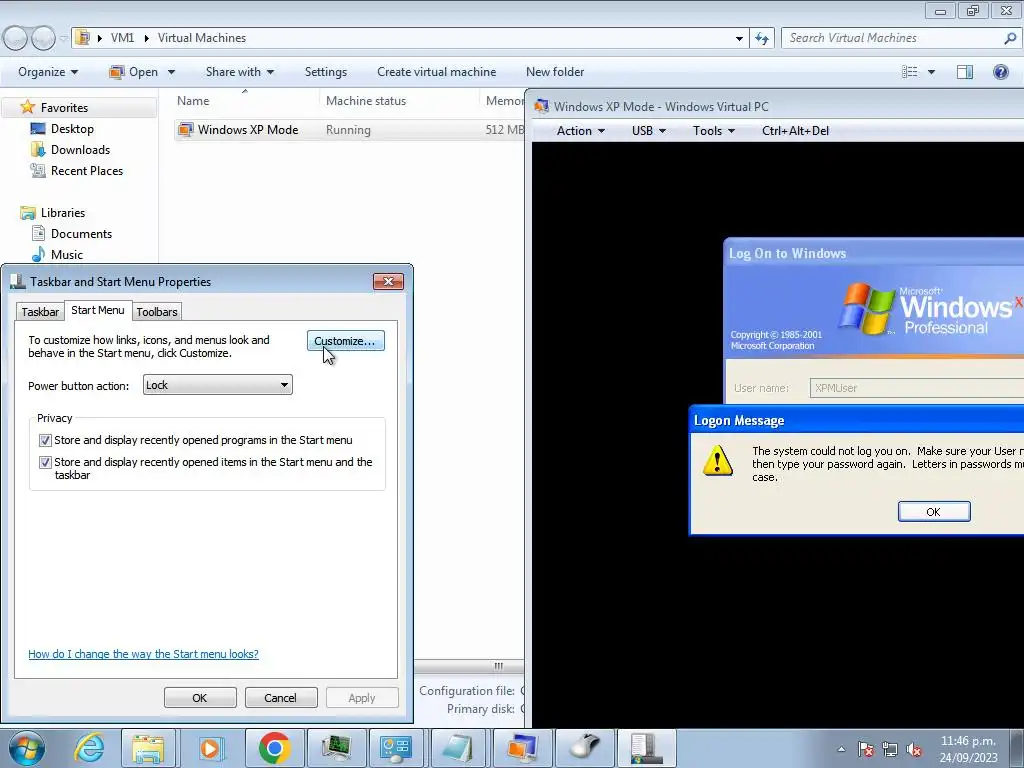
Task: Close the Taskbar and Start Menu Properties dialog
Action: point(389,281)
